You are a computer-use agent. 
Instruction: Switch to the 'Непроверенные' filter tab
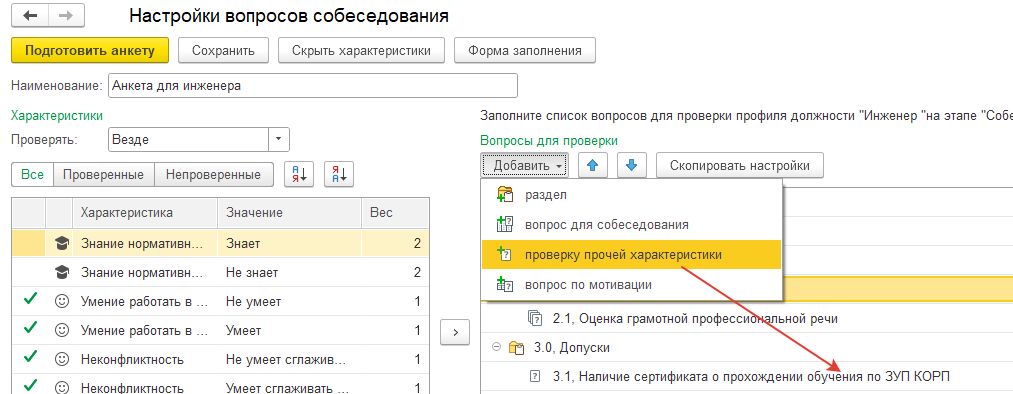[x=213, y=174]
